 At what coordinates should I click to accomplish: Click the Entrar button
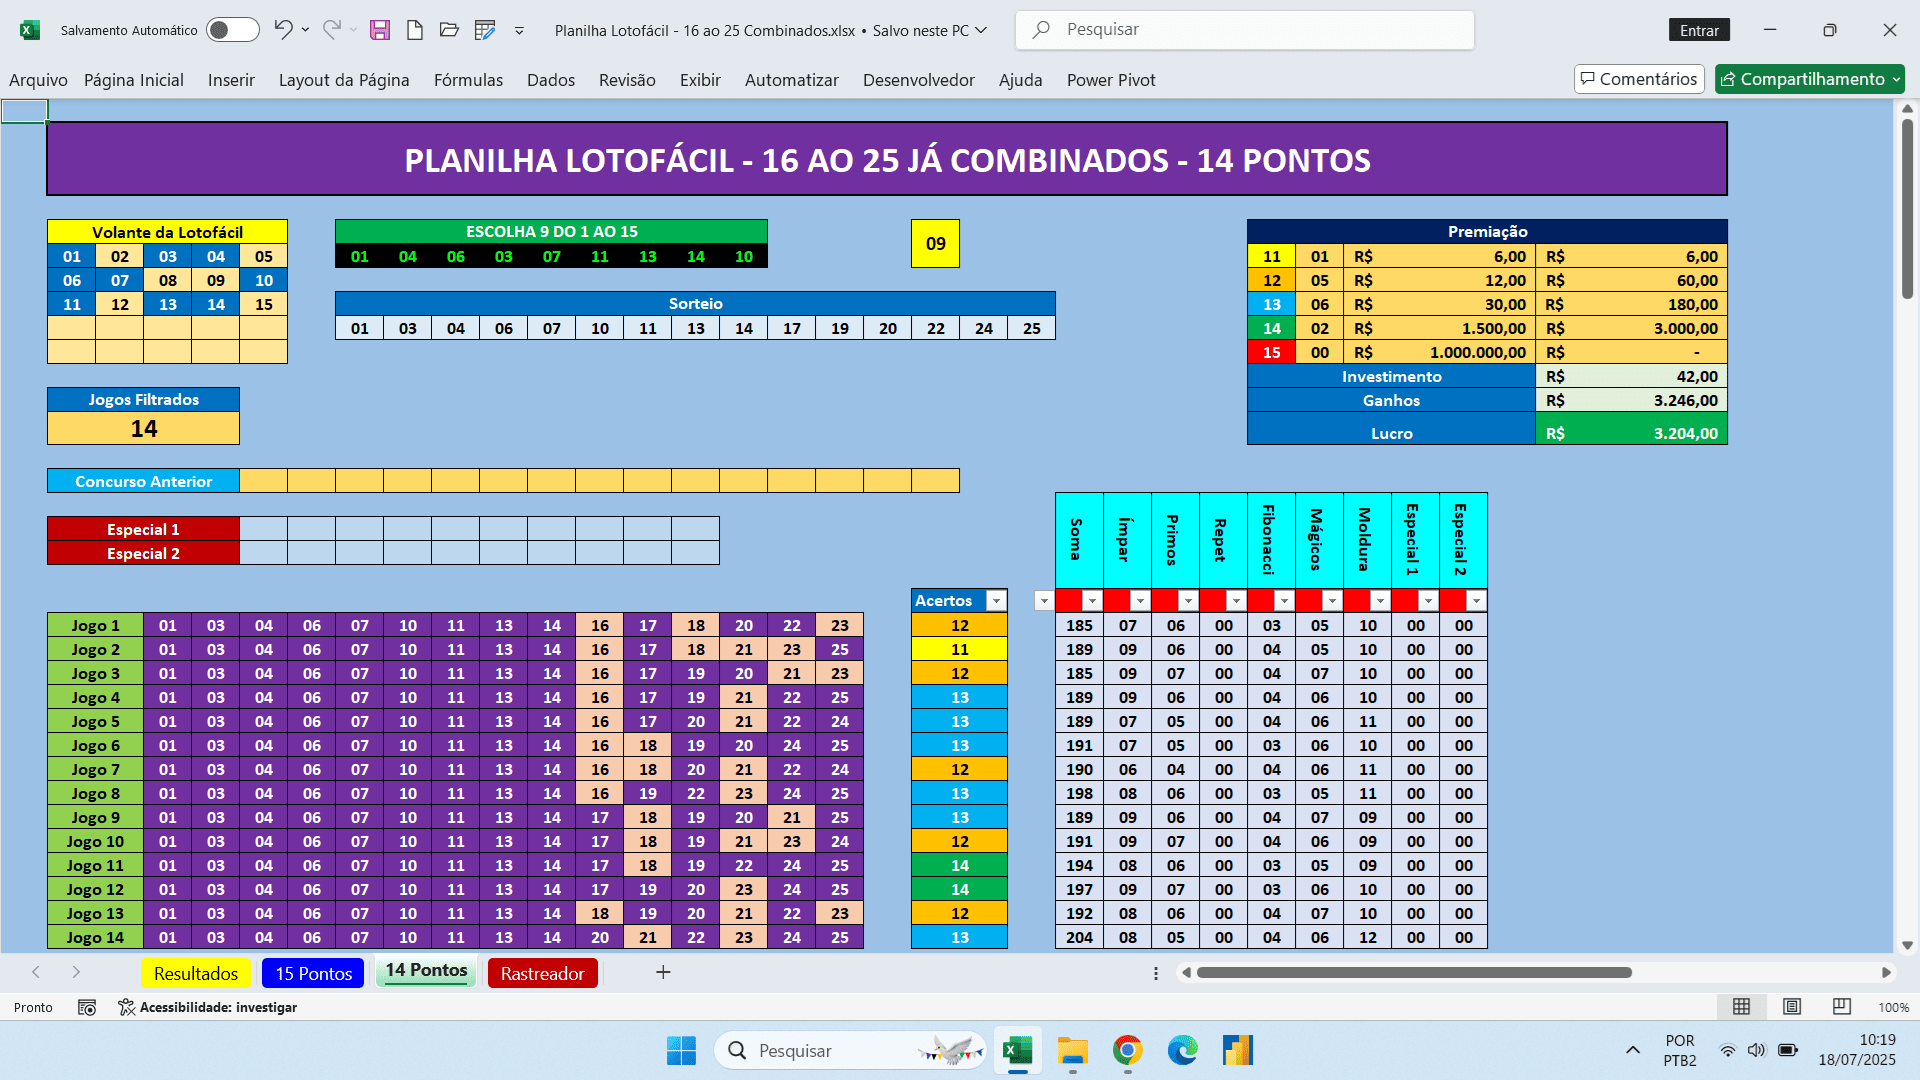1699,29
